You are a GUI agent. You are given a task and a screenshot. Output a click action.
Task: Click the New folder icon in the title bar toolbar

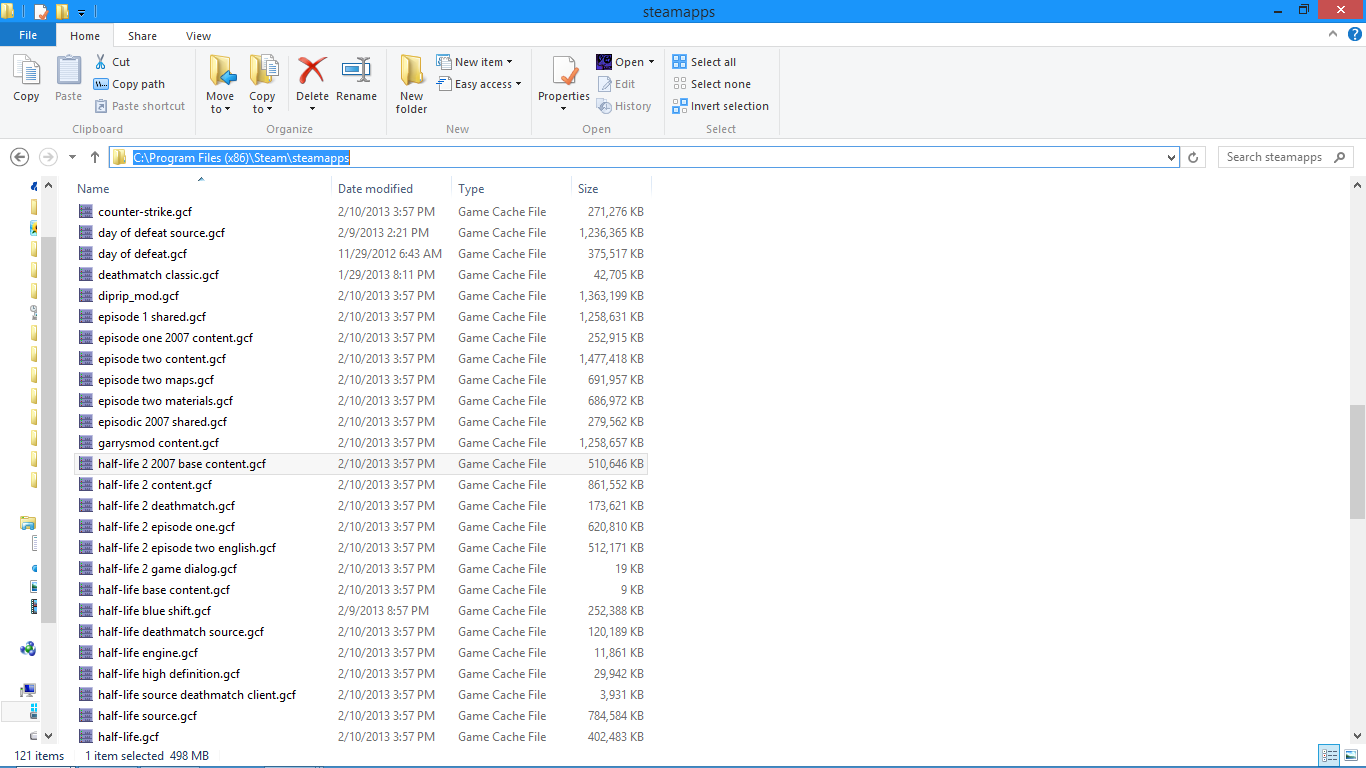click(x=62, y=12)
